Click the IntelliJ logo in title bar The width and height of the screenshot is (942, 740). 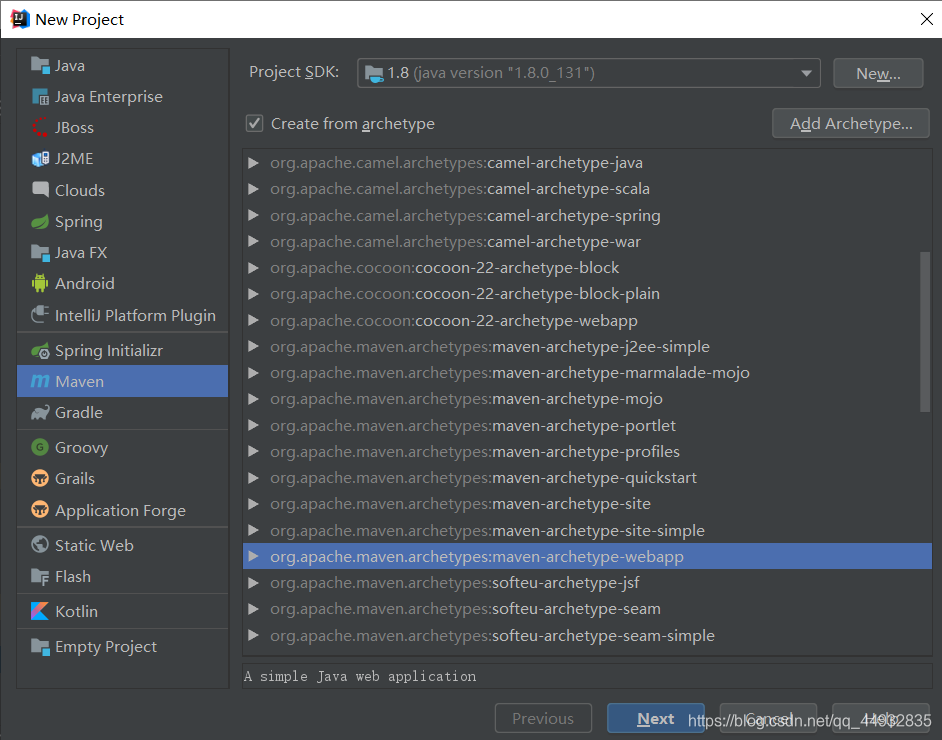click(20, 19)
